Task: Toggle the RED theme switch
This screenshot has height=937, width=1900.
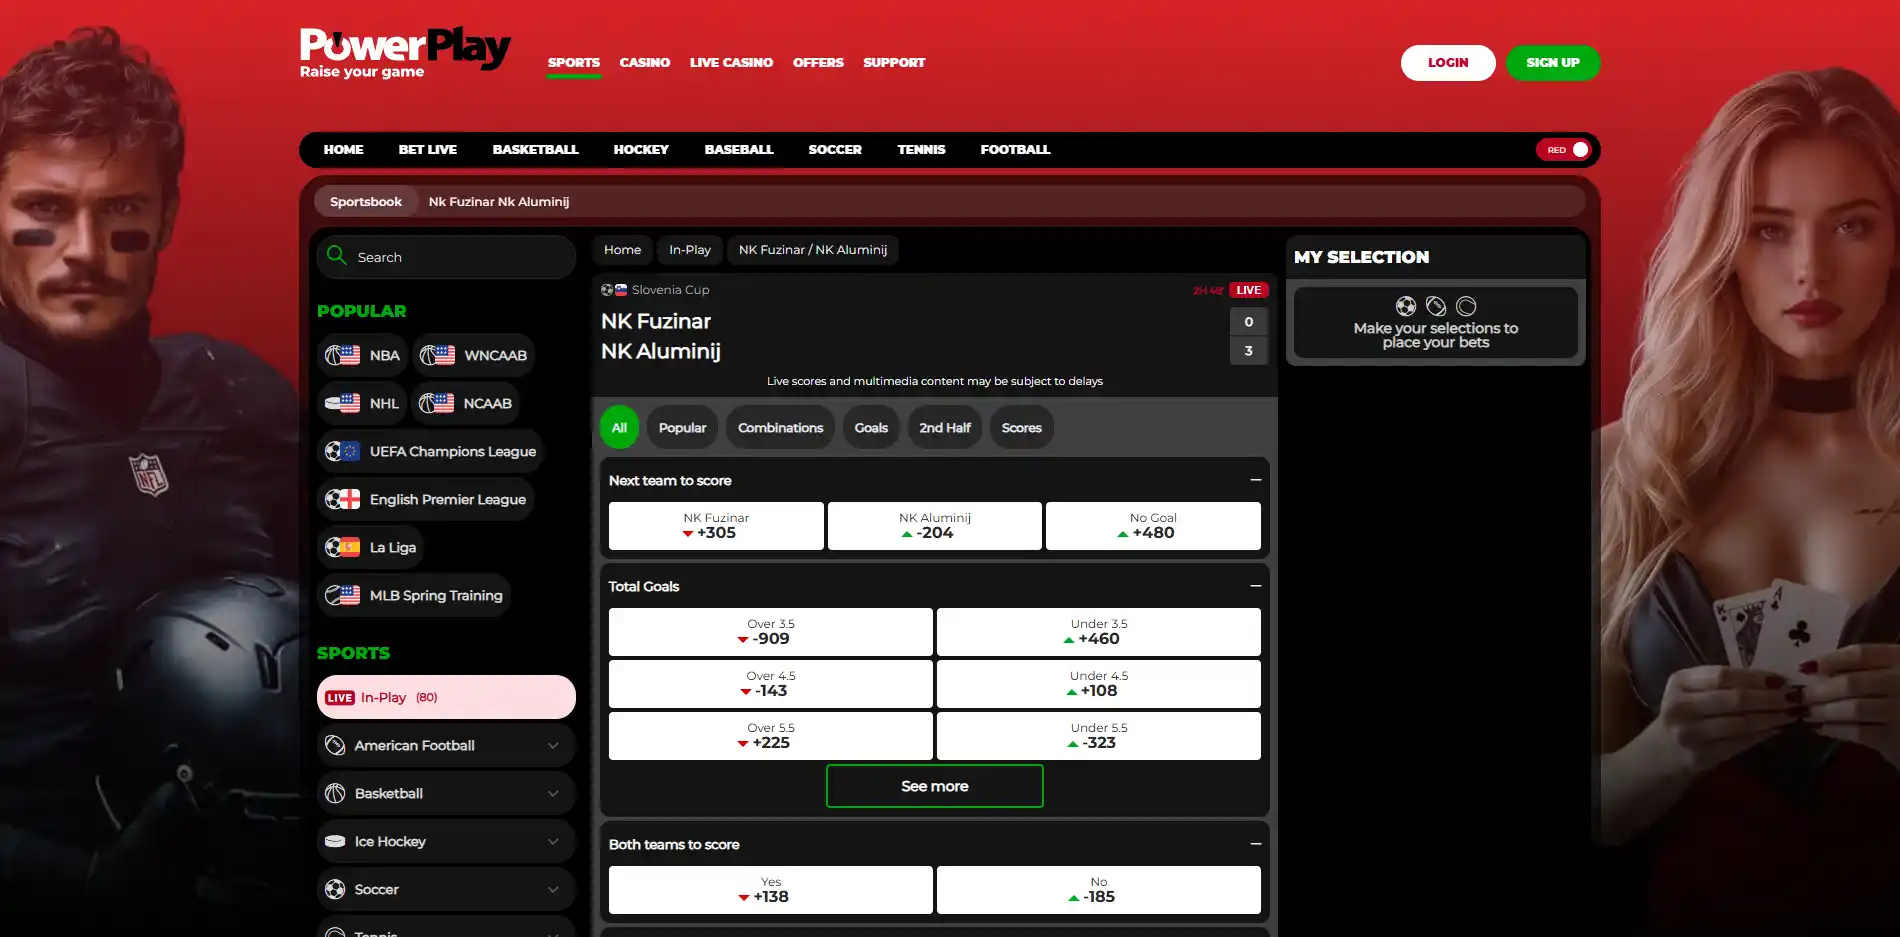Action: (1563, 149)
